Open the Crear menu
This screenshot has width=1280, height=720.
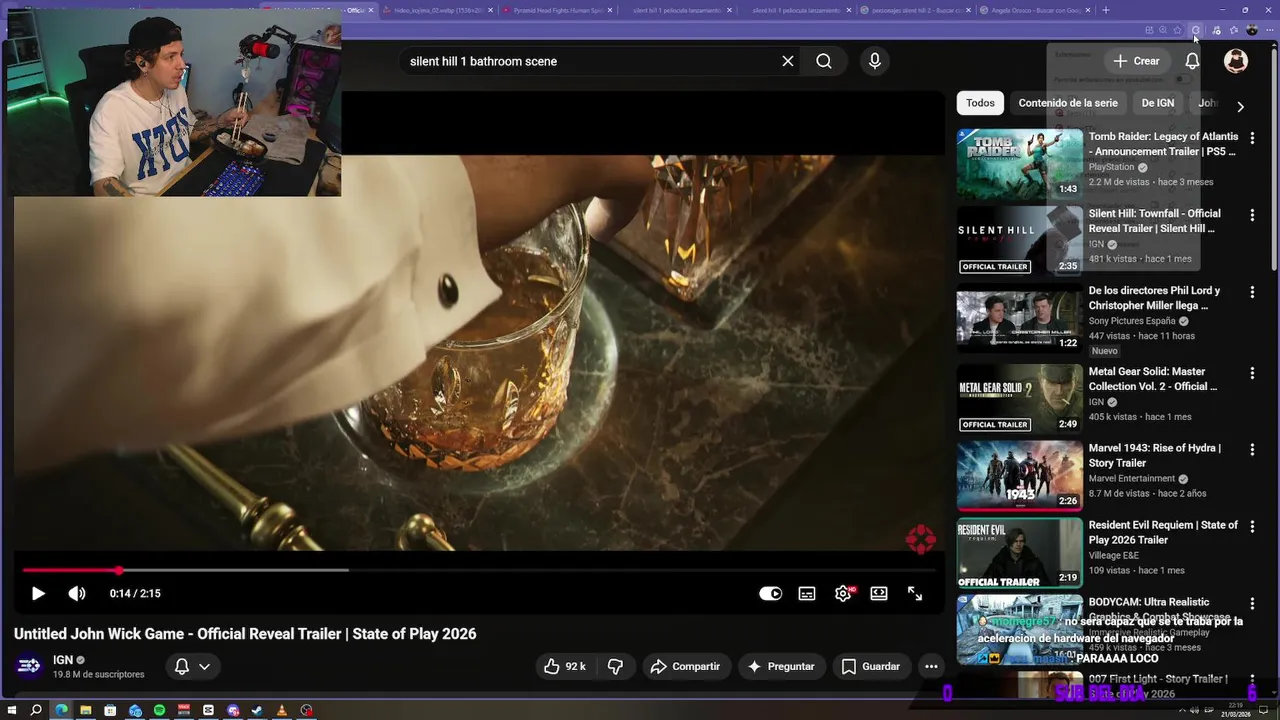[x=1137, y=61]
